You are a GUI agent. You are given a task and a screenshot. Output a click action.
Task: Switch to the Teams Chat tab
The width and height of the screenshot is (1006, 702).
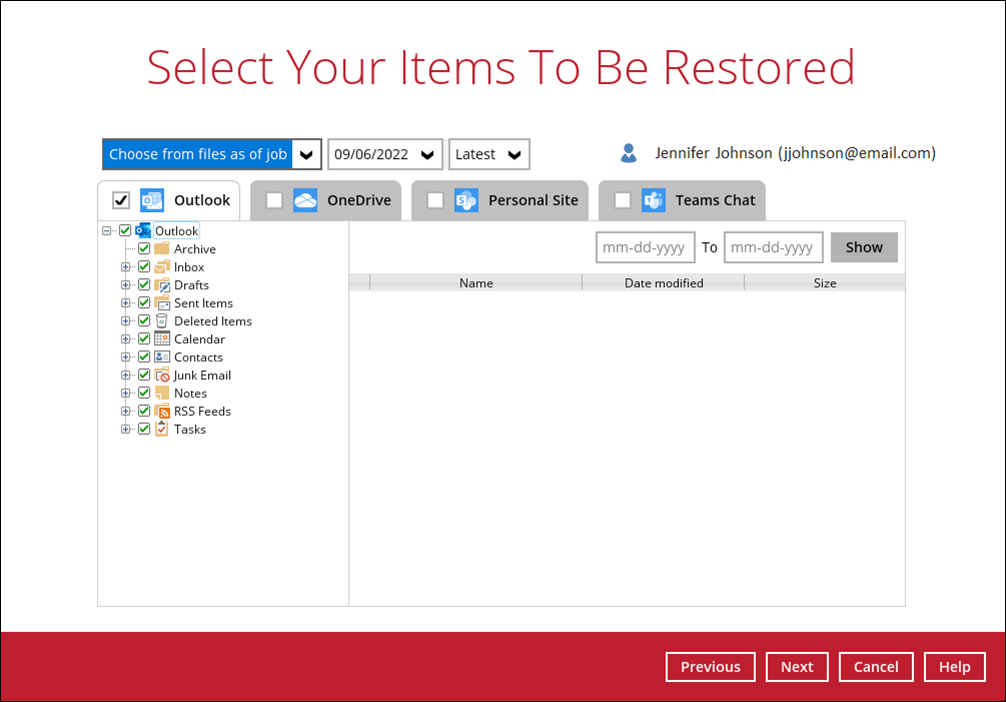(x=714, y=200)
